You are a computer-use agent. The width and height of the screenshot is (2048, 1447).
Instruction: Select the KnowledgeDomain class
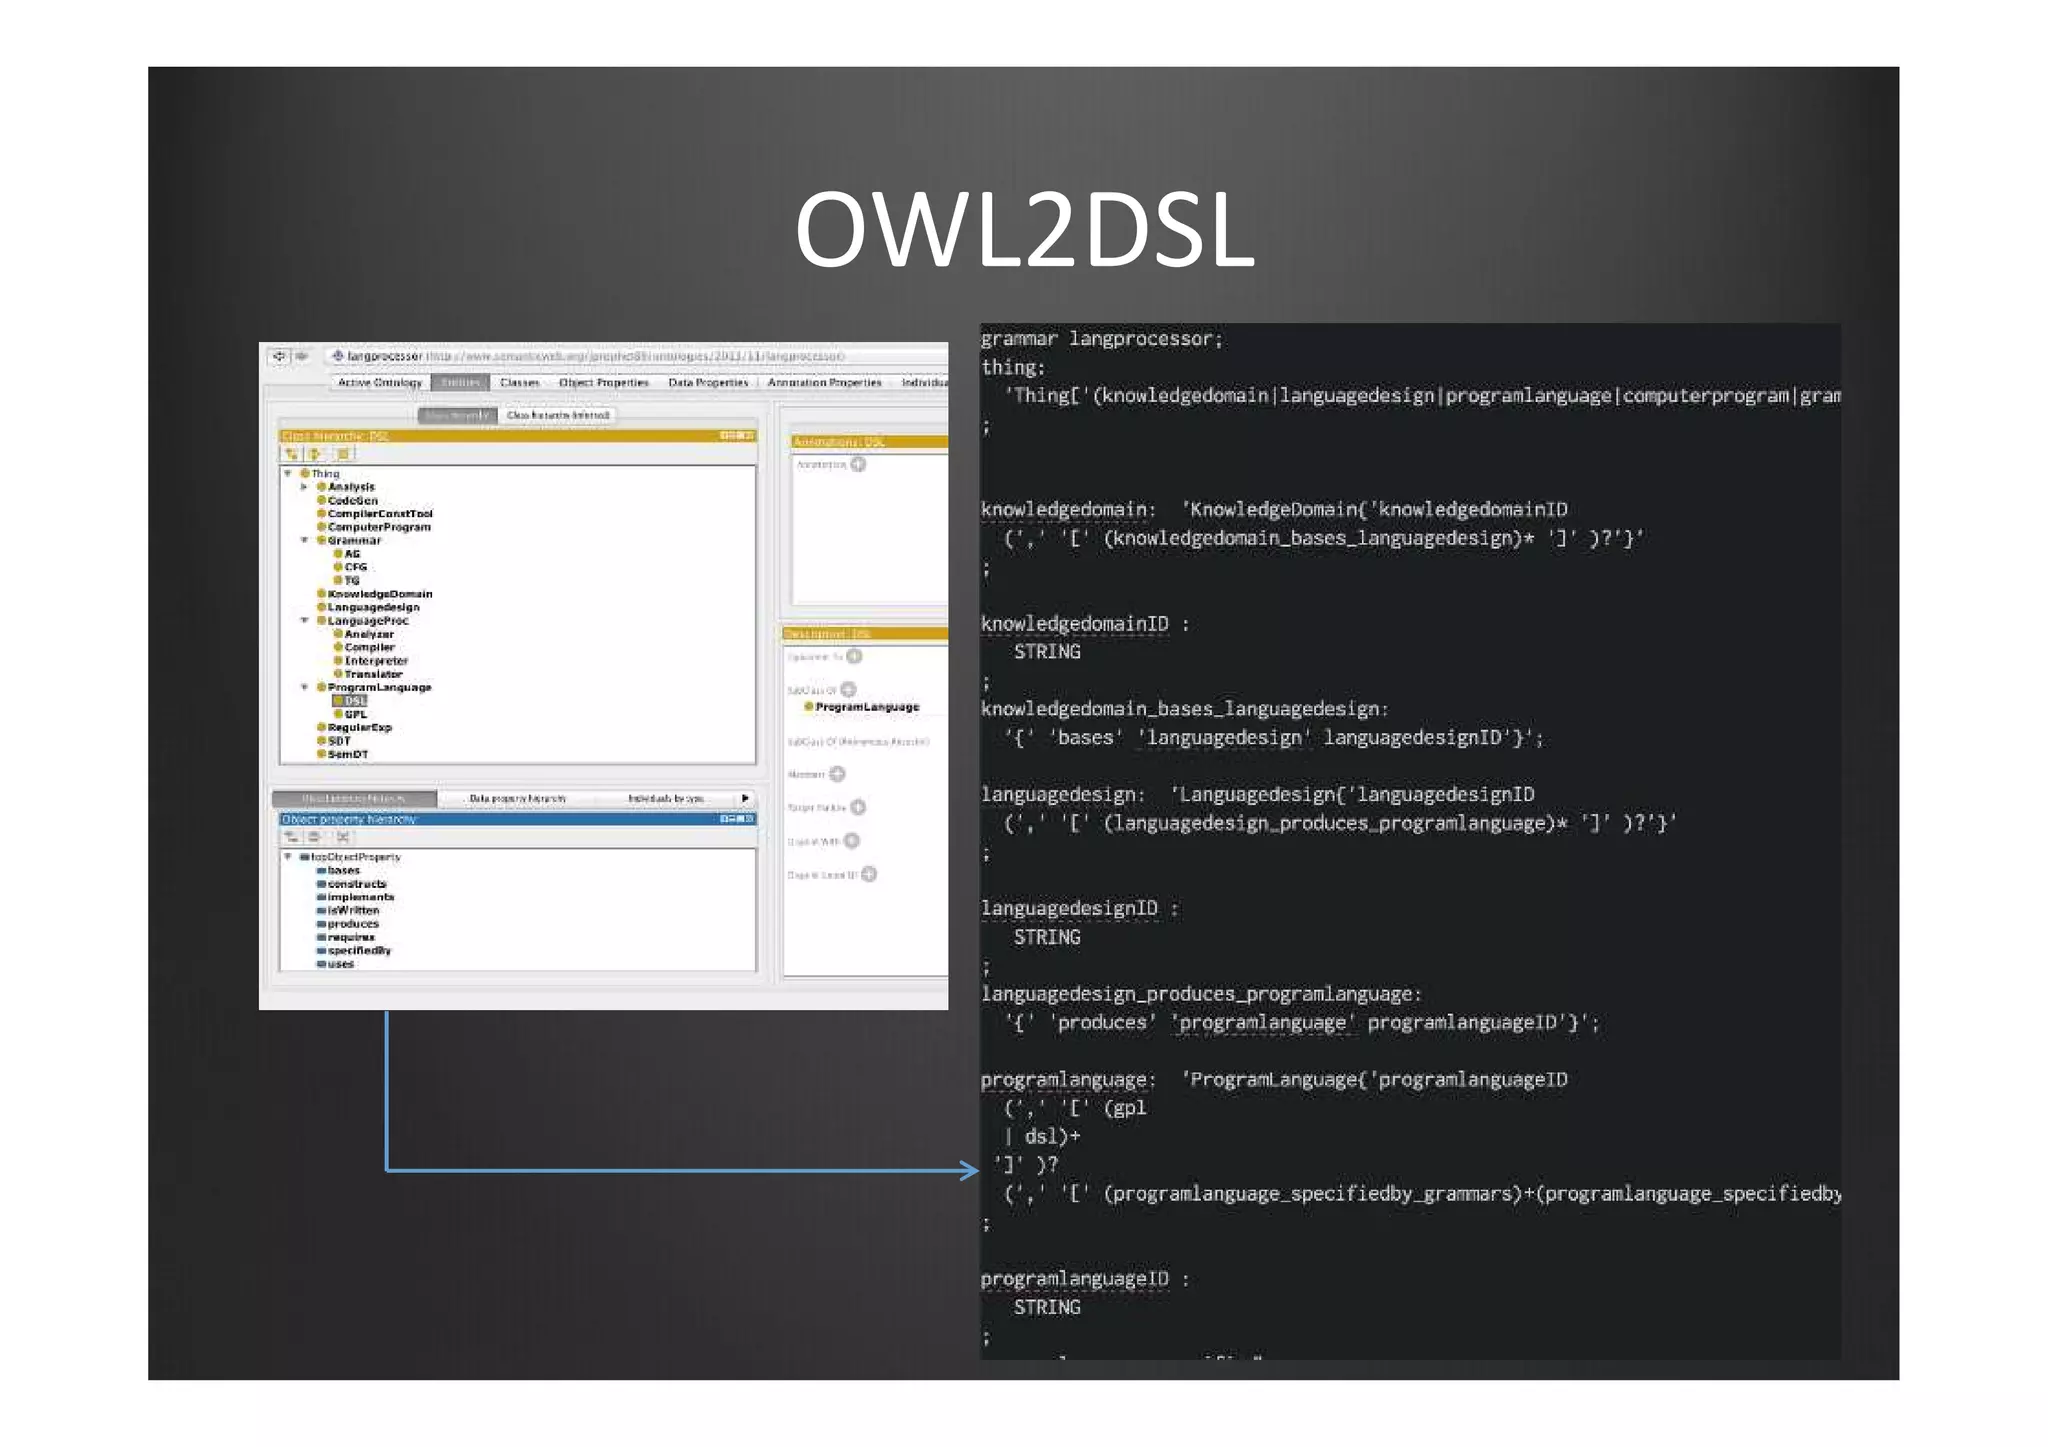click(374, 594)
